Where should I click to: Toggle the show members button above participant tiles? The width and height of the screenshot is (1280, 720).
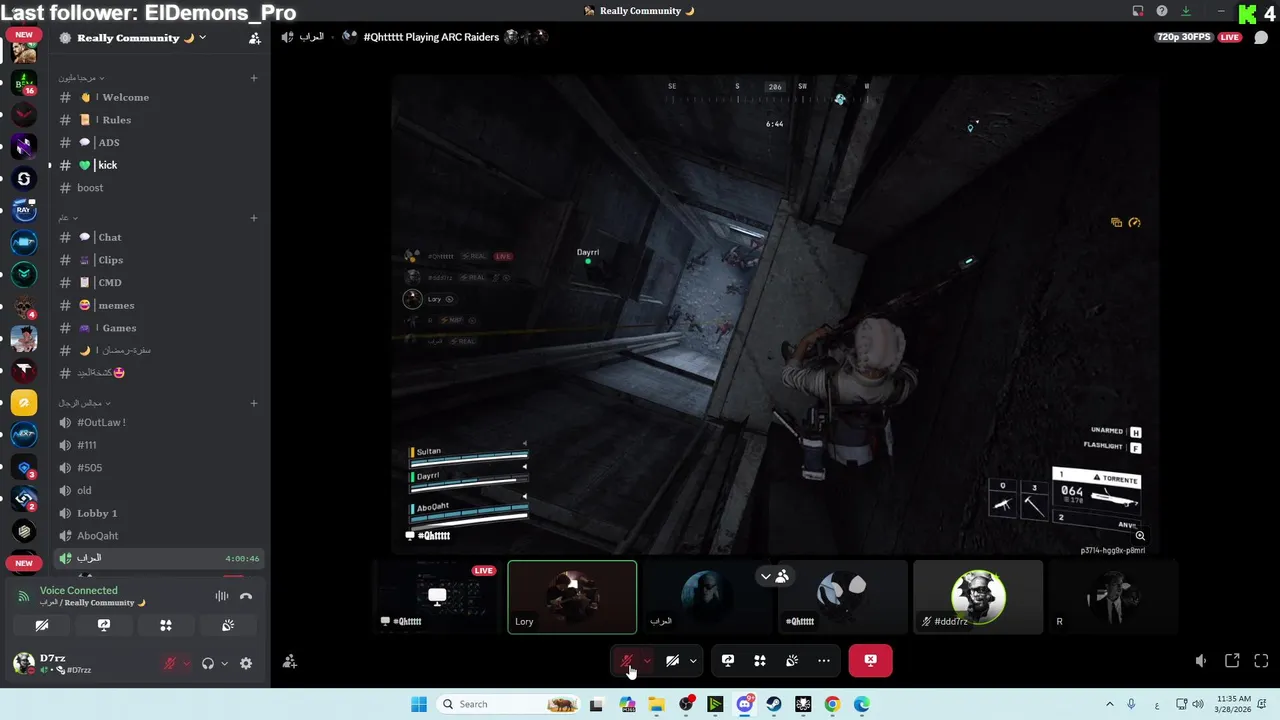(774, 576)
